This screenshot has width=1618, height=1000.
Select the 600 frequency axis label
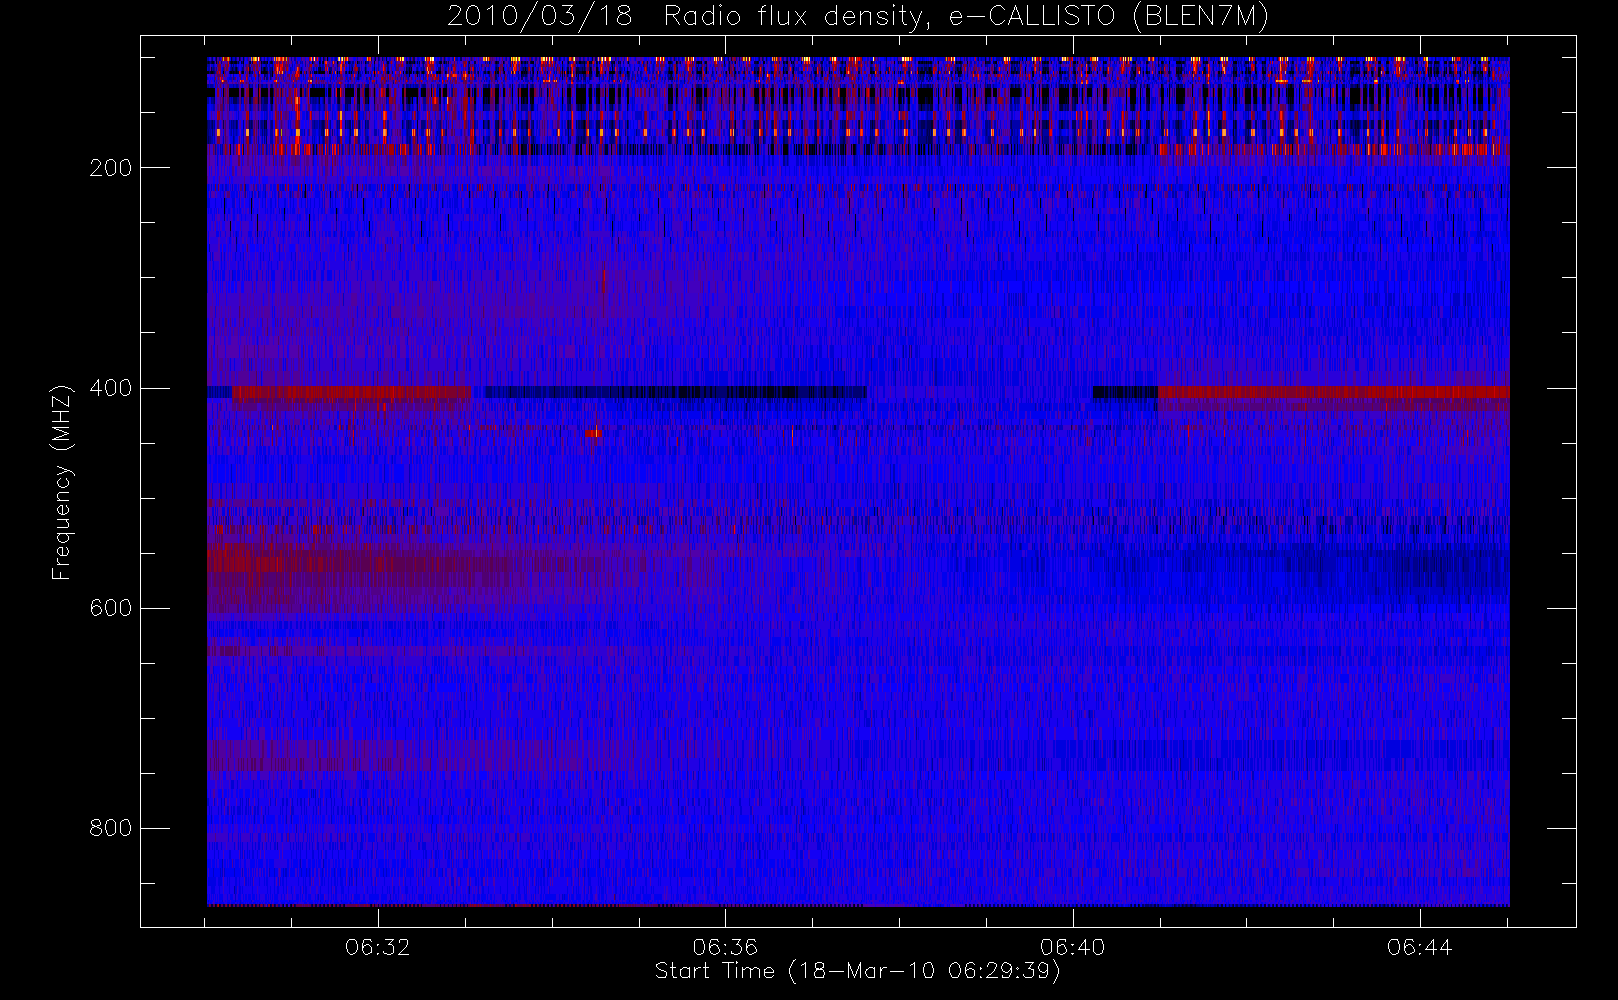[x=110, y=608]
